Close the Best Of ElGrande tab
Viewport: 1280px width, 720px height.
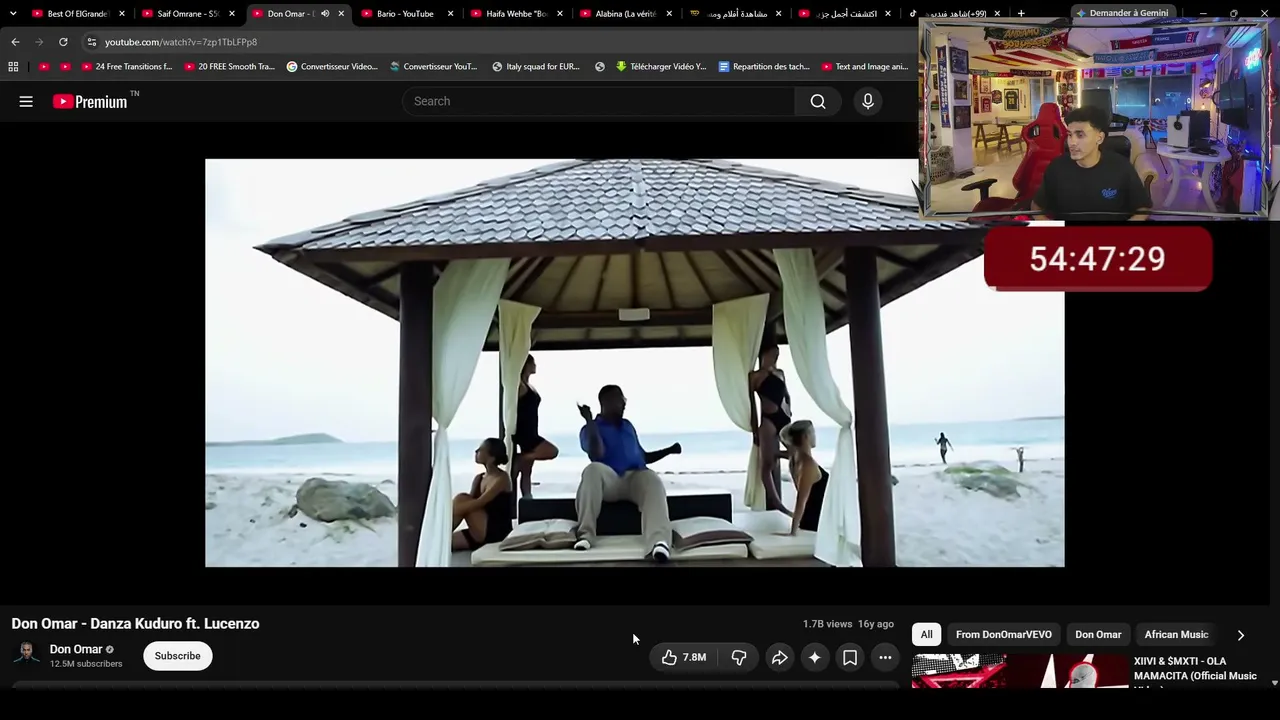coord(122,14)
